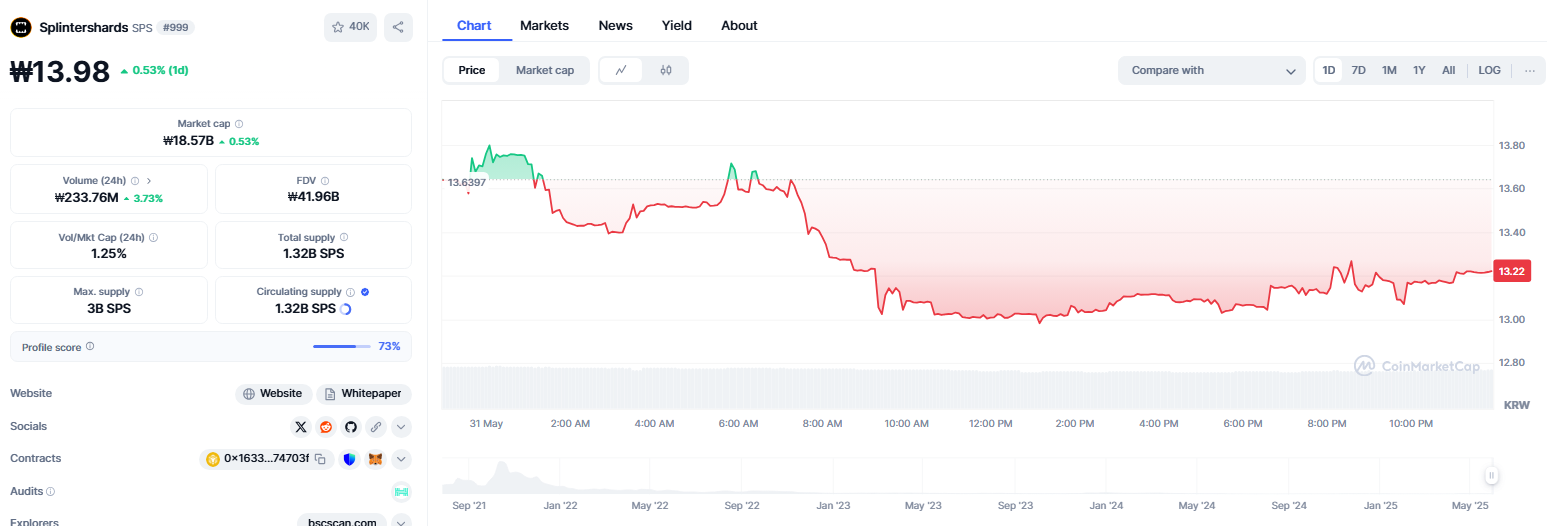Set chart range to 1M
The height and width of the screenshot is (526, 1547).
point(1389,70)
